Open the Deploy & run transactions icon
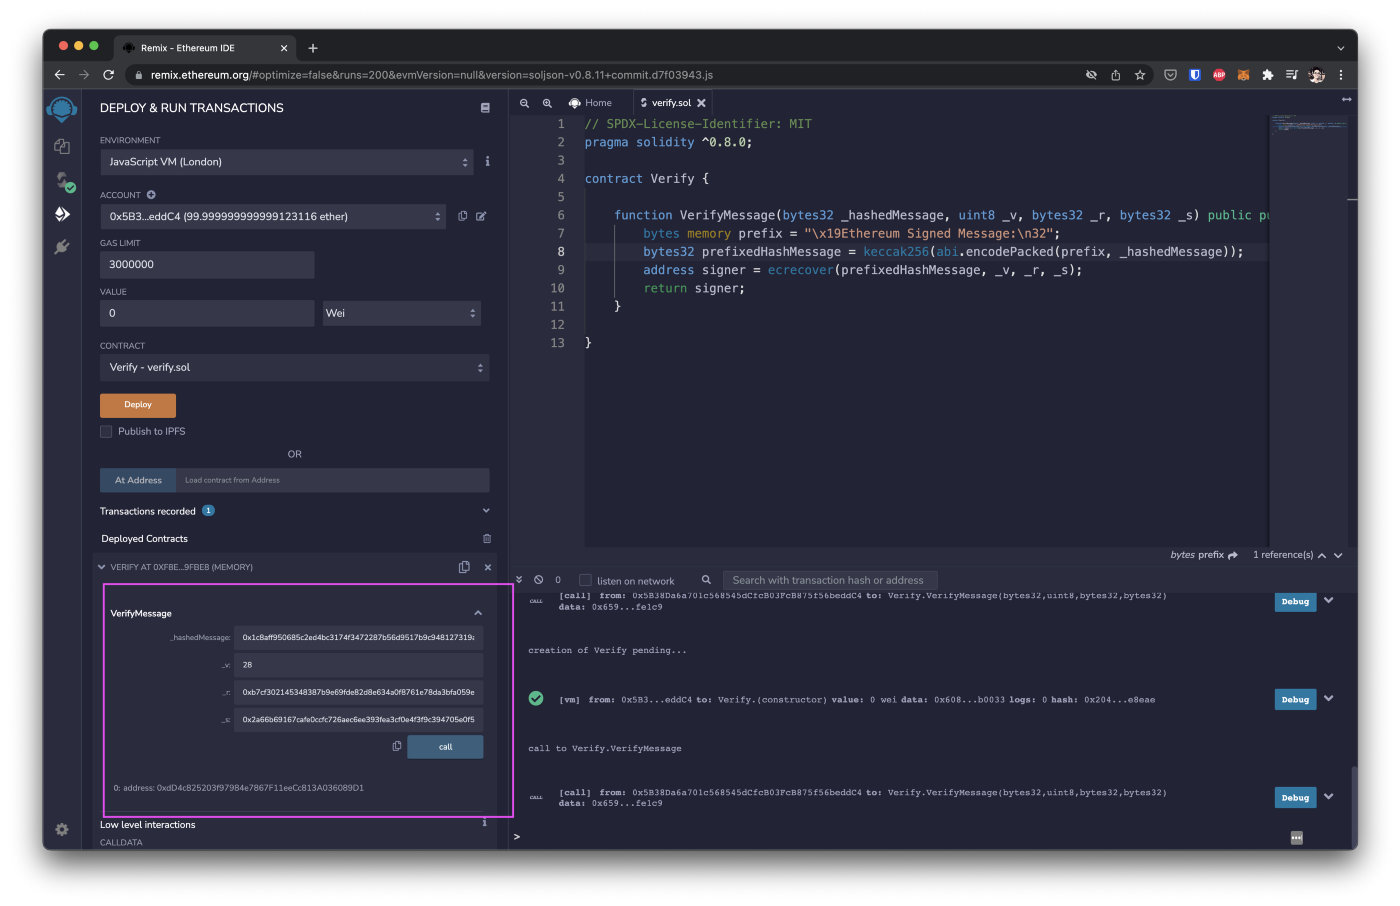The width and height of the screenshot is (1400, 906). tap(62, 214)
